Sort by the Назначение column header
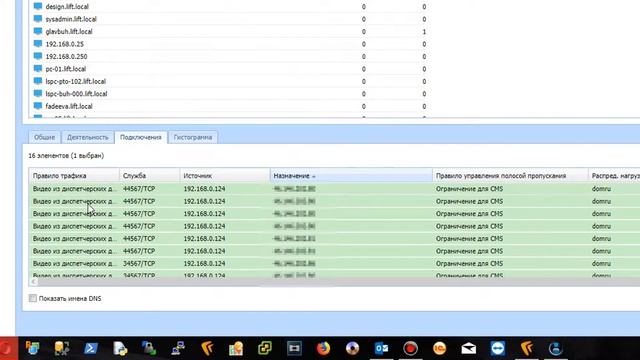 pyautogui.click(x=351, y=176)
